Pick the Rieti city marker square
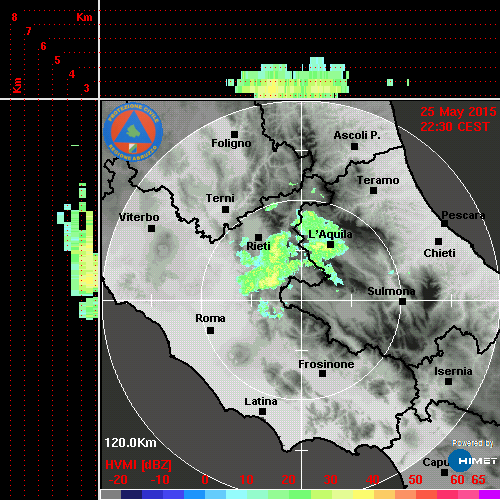 [258, 237]
